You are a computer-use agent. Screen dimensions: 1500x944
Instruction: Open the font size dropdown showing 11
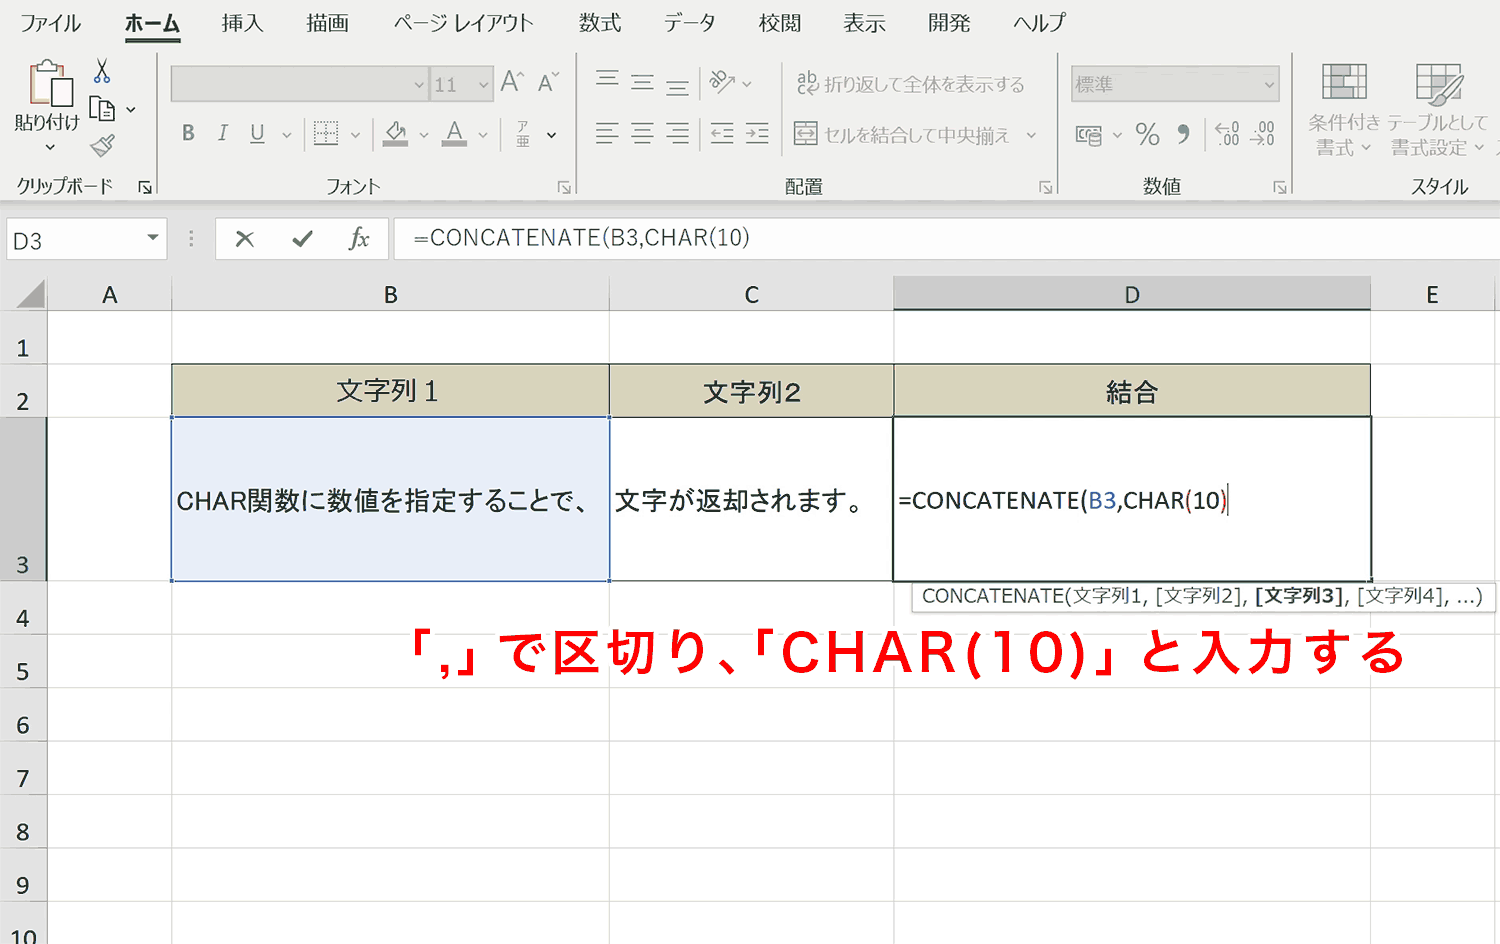point(484,85)
